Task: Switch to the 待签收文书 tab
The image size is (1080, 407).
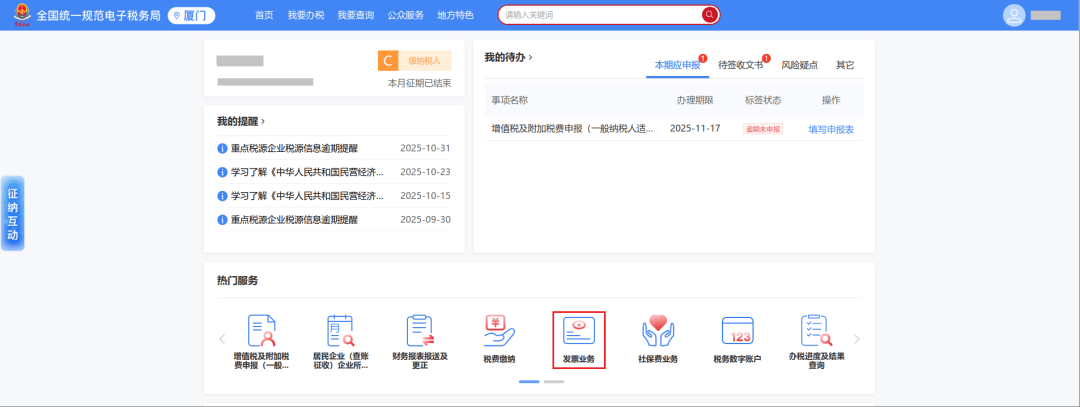Action: 740,65
